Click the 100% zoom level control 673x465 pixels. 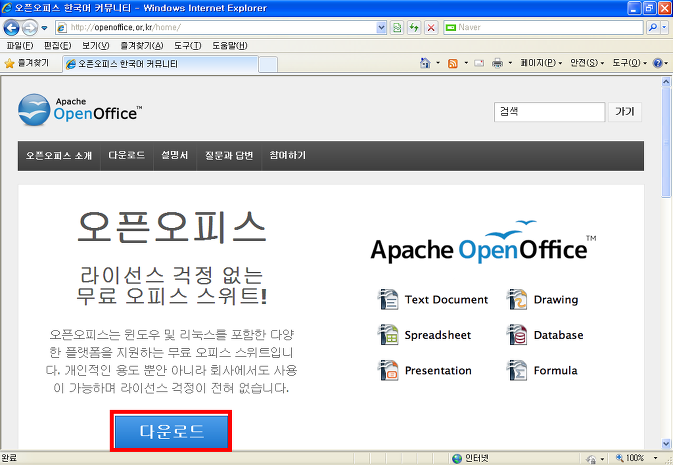tap(630, 458)
